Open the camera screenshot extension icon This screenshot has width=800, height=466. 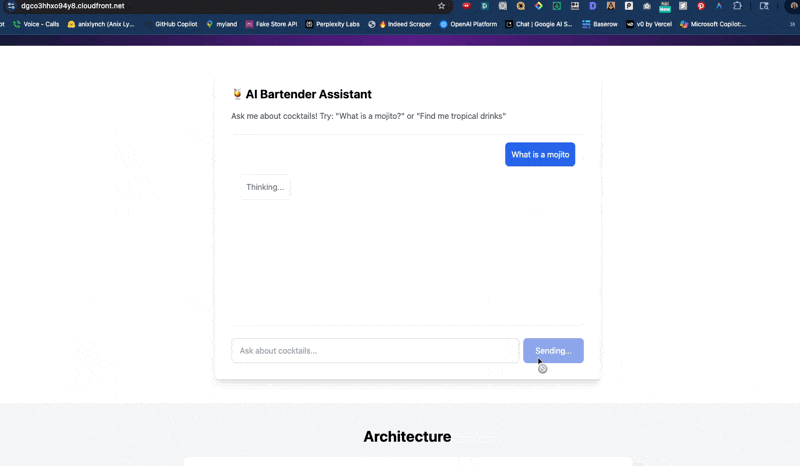click(646, 6)
